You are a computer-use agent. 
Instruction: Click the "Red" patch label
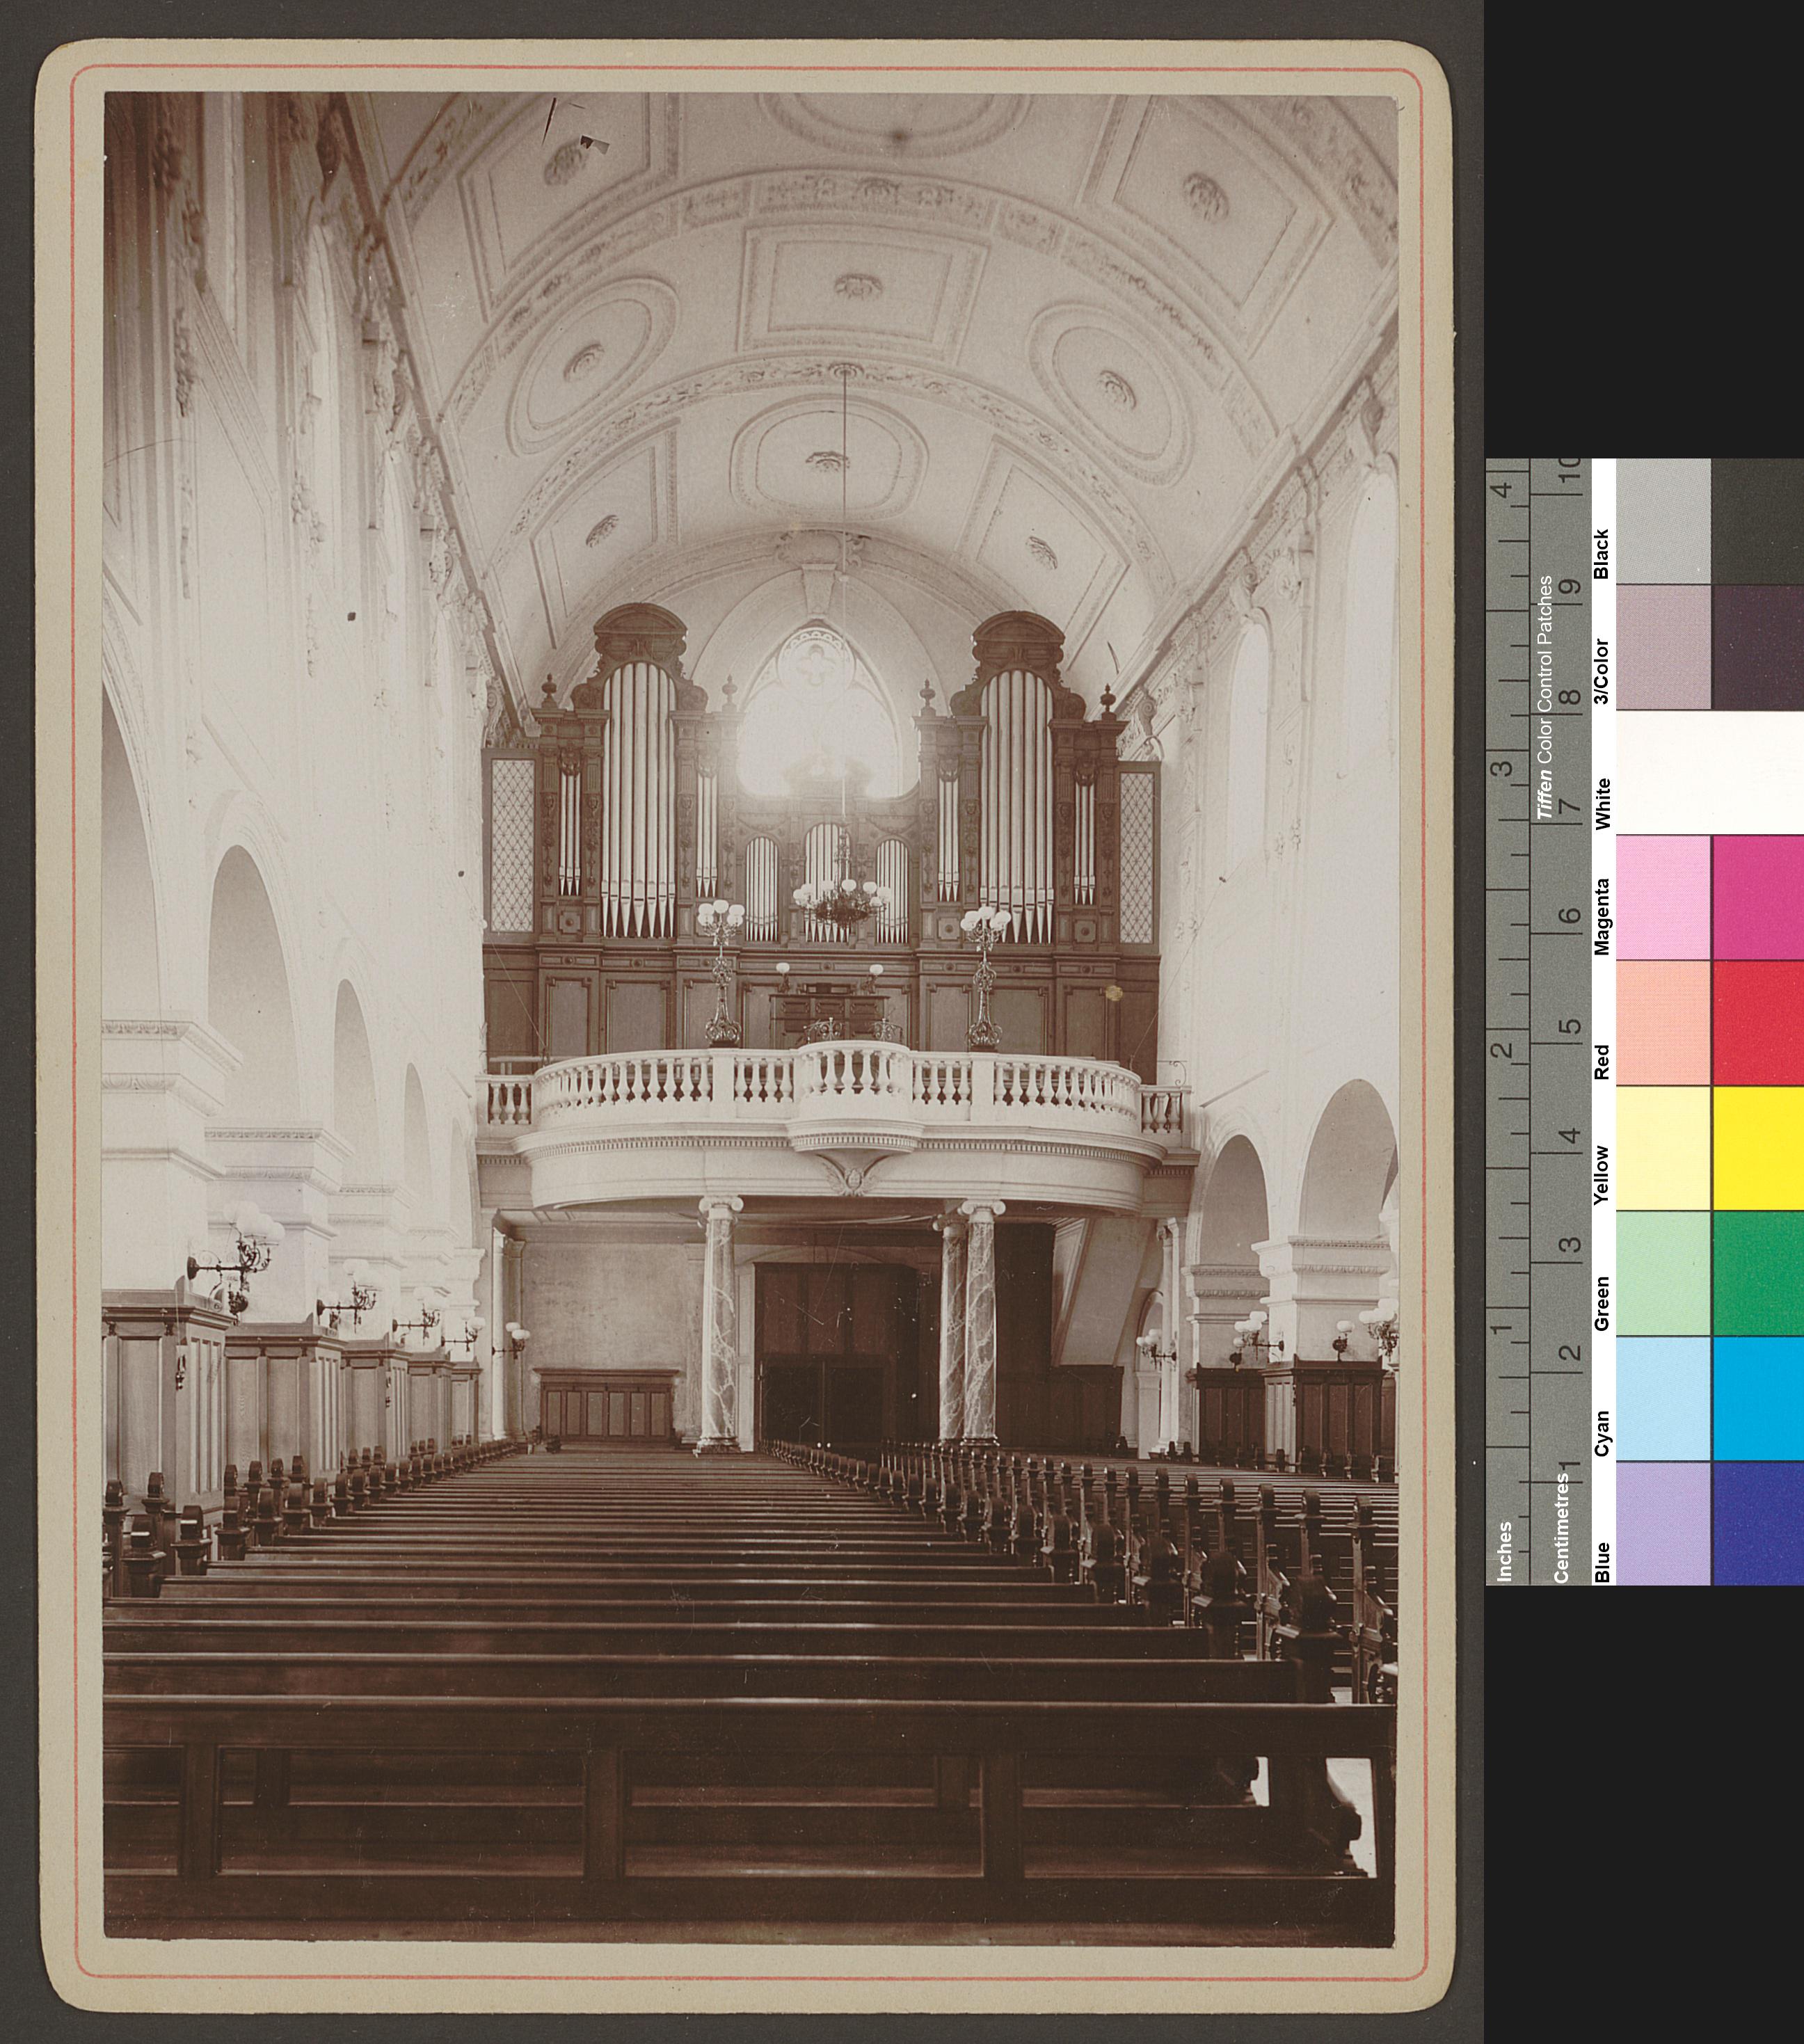pos(1602,1062)
